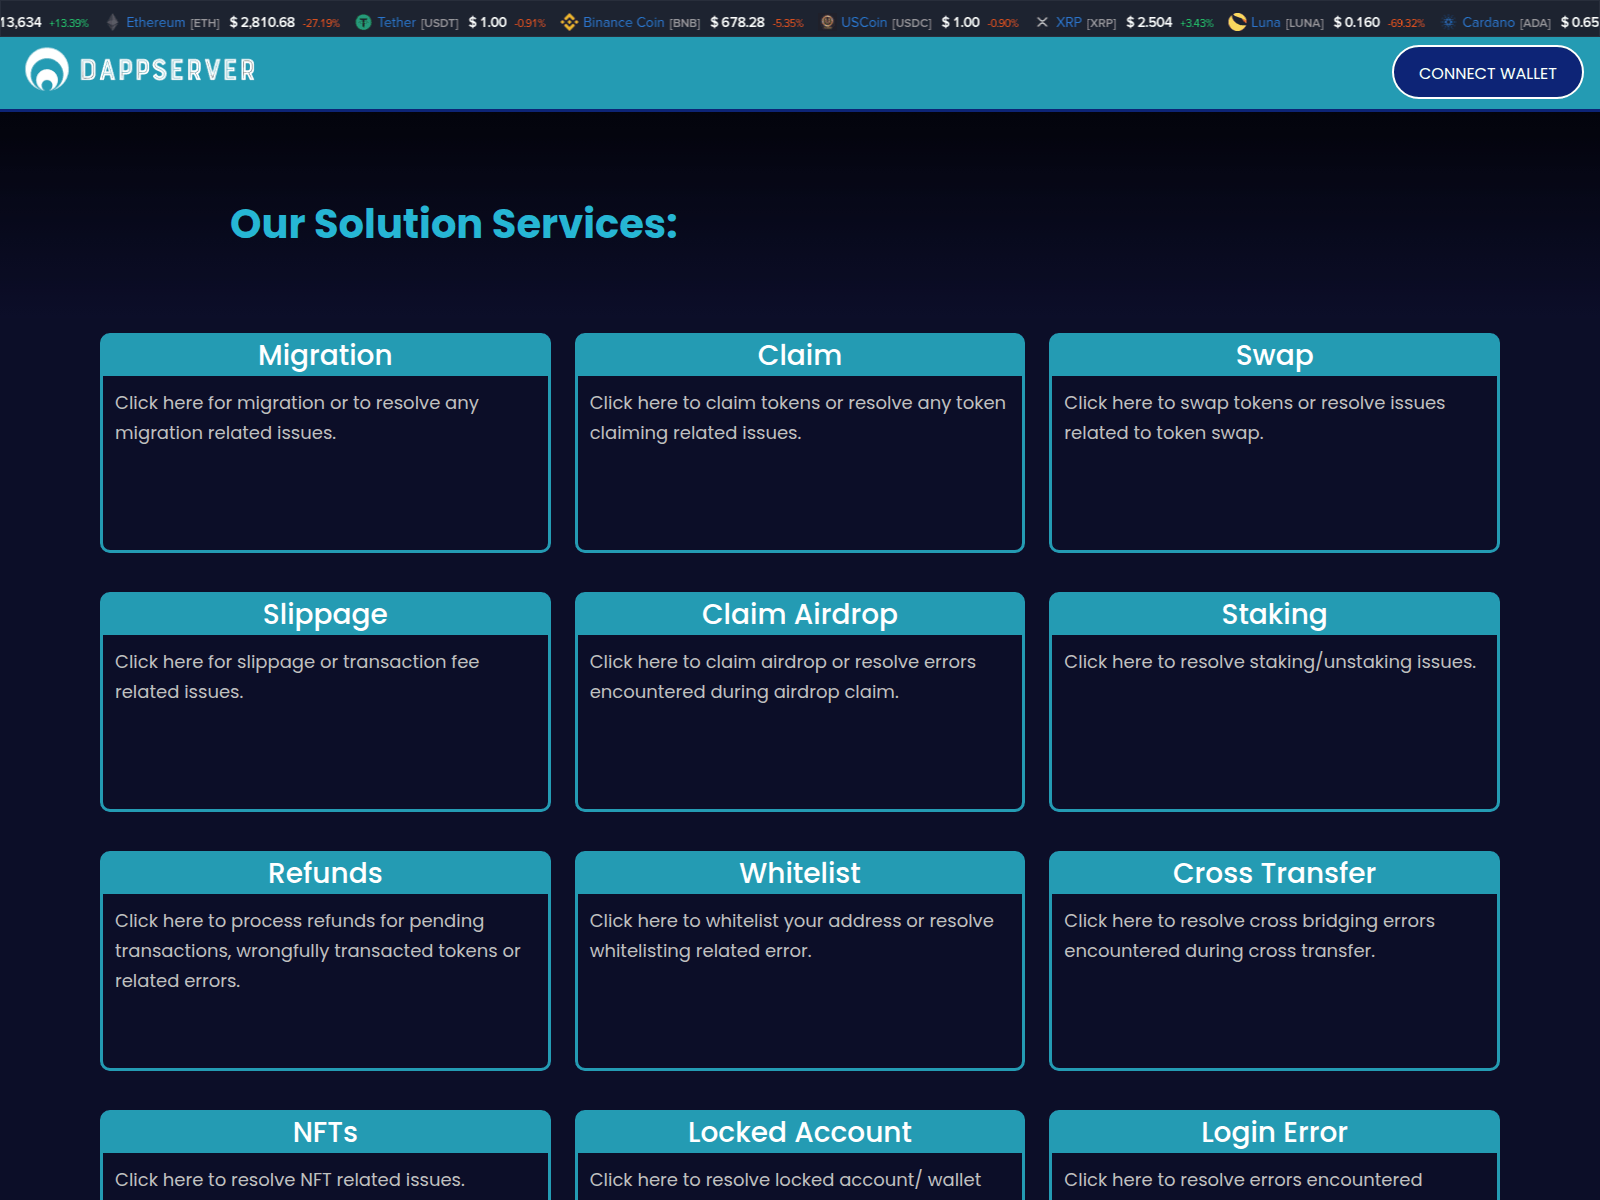
Task: Click the DappServer circular logo icon
Action: (47, 70)
